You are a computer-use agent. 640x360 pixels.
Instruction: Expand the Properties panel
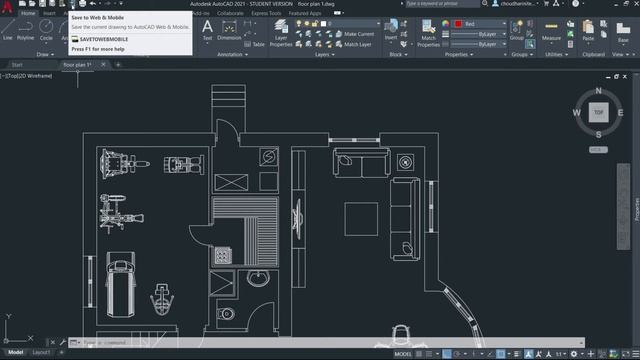(459, 54)
